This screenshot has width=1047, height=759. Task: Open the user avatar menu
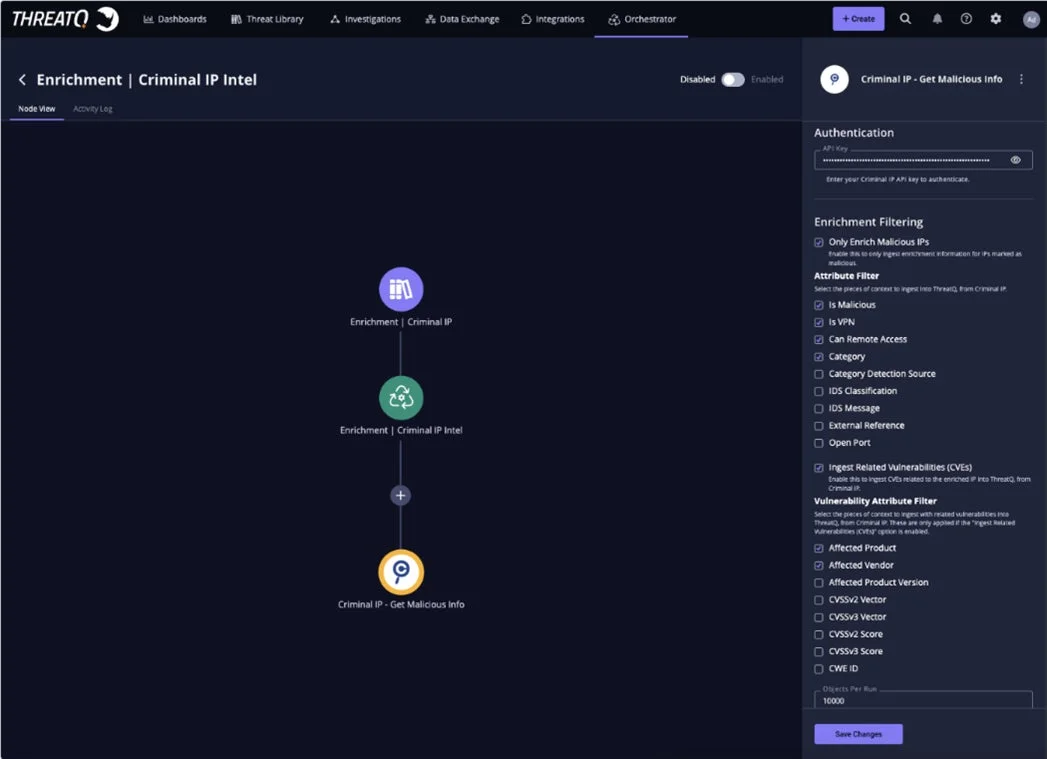(1031, 19)
